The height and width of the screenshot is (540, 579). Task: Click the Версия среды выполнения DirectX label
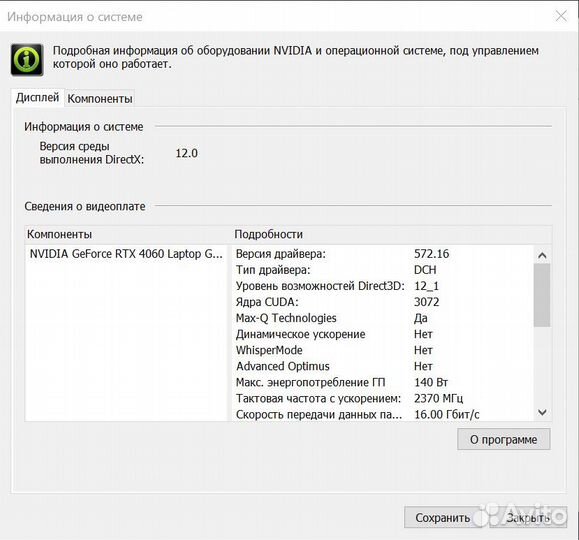coord(92,153)
